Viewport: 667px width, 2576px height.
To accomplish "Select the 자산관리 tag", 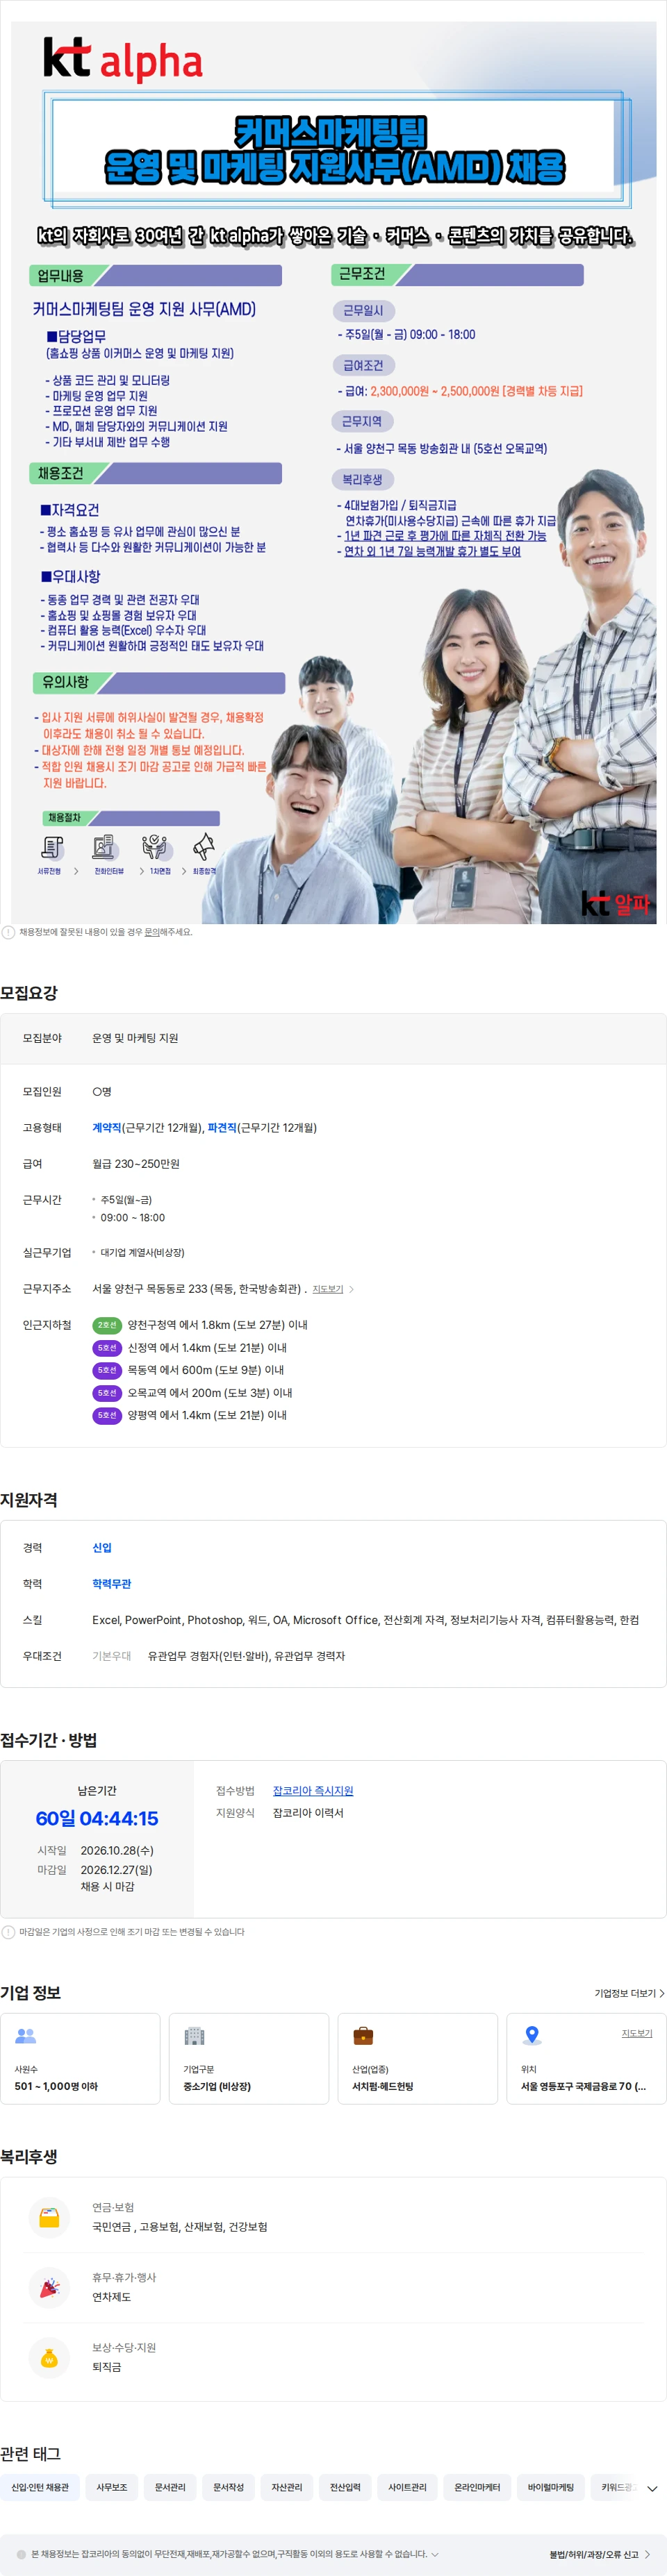I will 287,2487.
